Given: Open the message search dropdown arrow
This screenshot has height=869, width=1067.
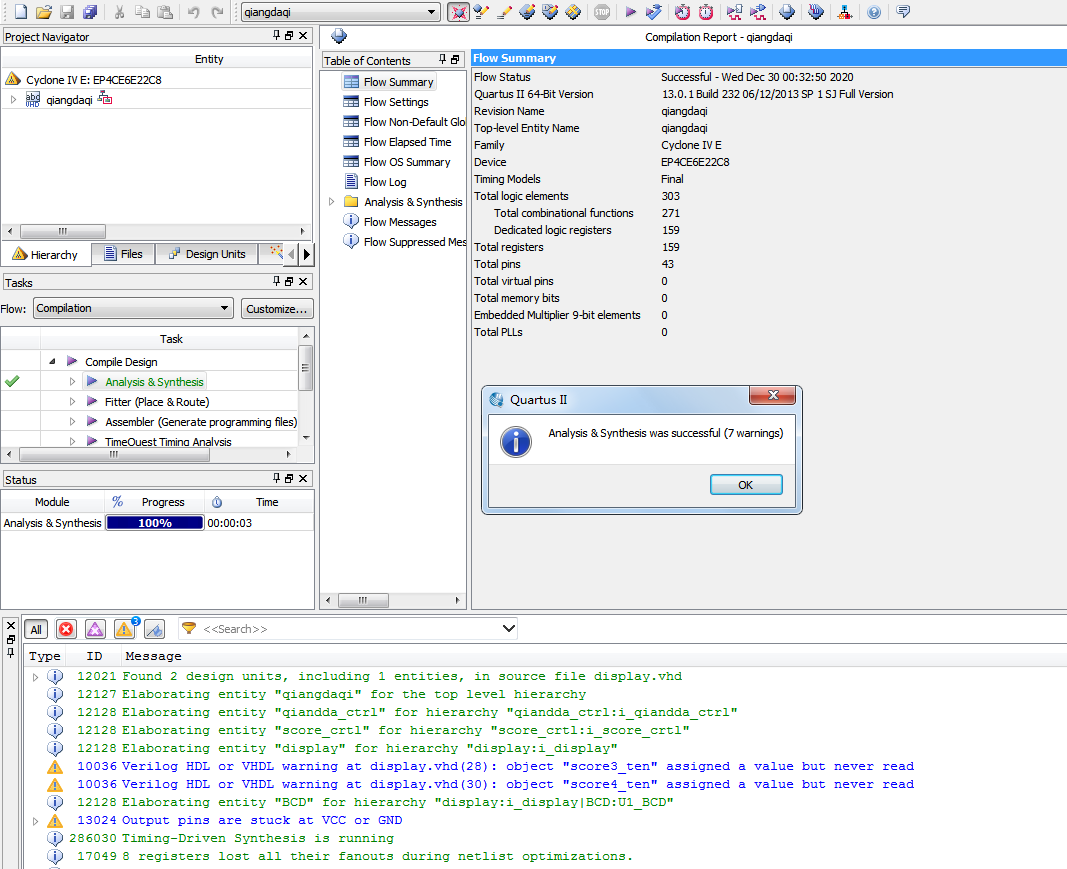Looking at the screenshot, I should [x=508, y=629].
